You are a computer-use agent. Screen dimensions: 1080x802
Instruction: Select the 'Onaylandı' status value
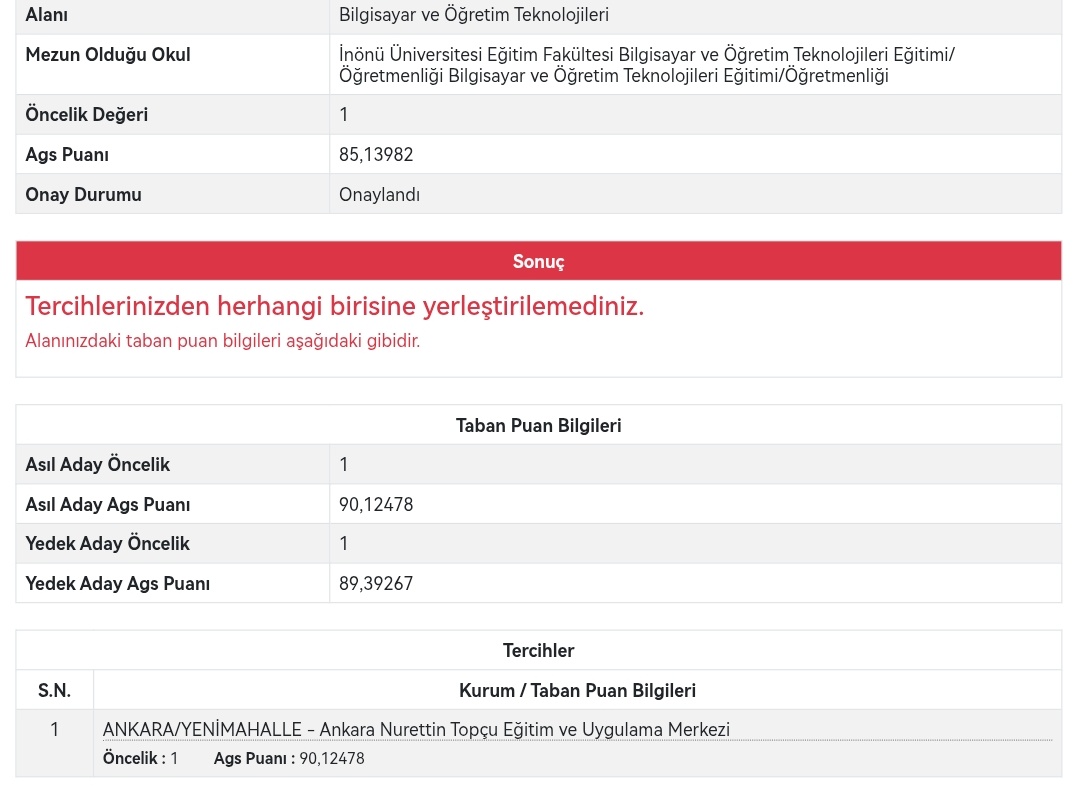pyautogui.click(x=380, y=194)
